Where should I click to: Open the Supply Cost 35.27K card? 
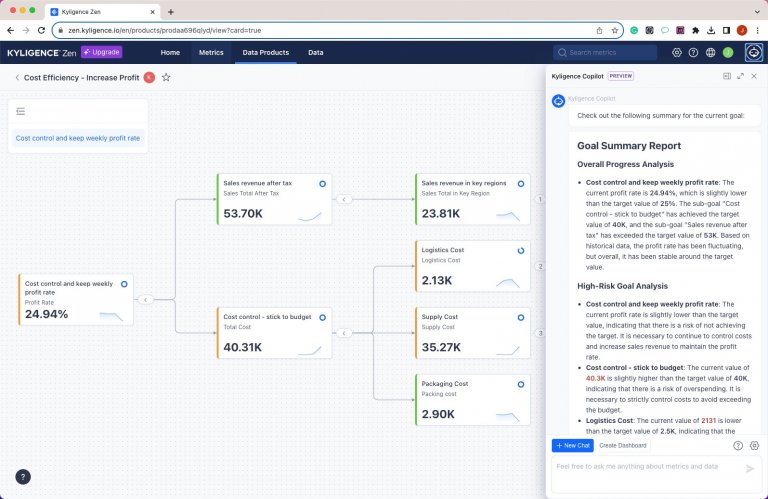(472, 333)
